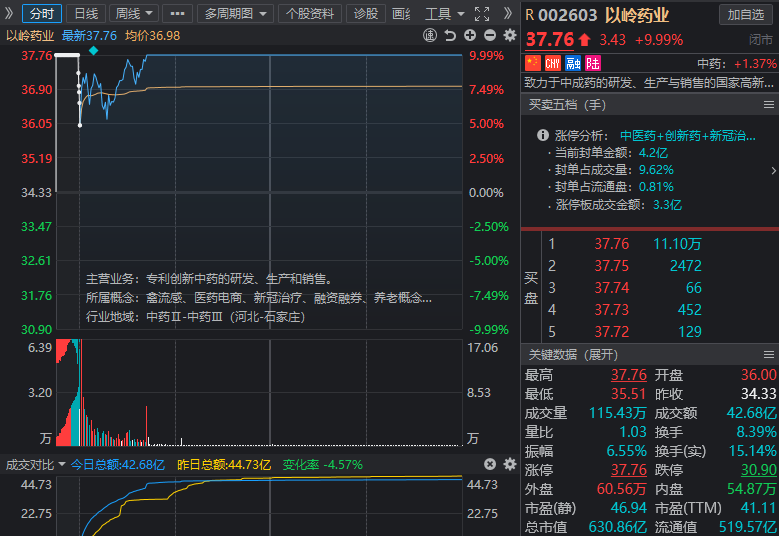This screenshot has height=536, width=779.
Task: Click the 最新37.76 latest price label
Action: (89, 36)
